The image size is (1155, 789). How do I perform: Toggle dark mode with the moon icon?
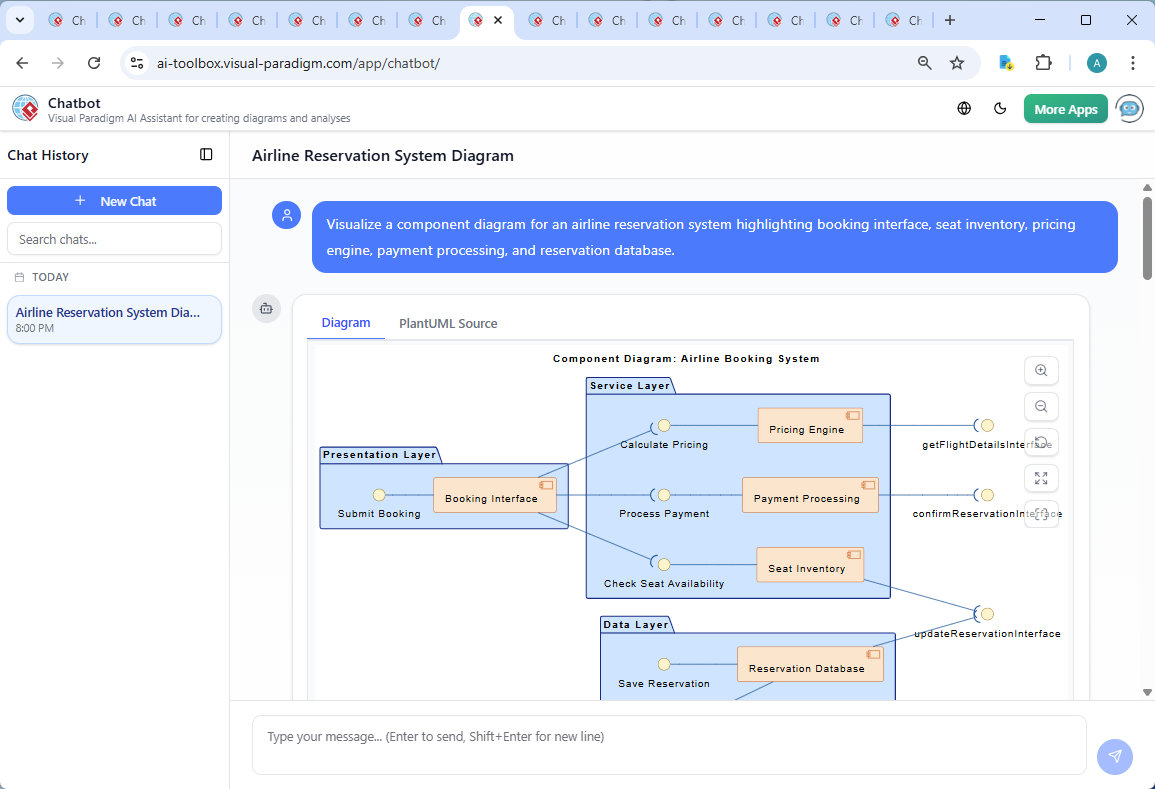coord(1000,108)
